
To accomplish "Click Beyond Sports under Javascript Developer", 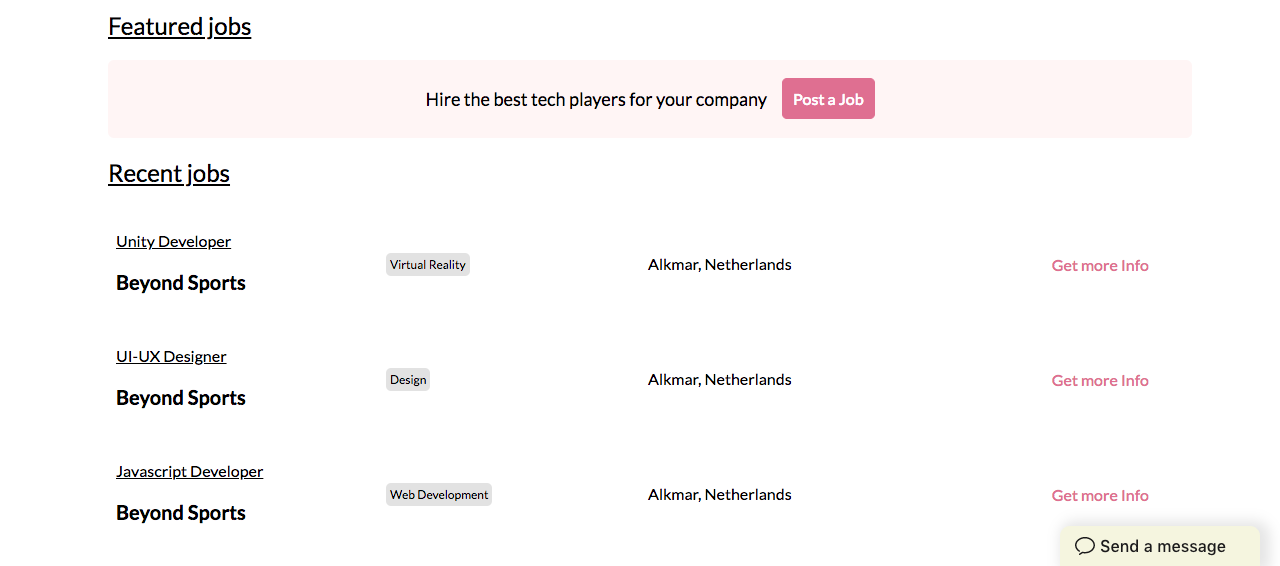I will (x=181, y=513).
